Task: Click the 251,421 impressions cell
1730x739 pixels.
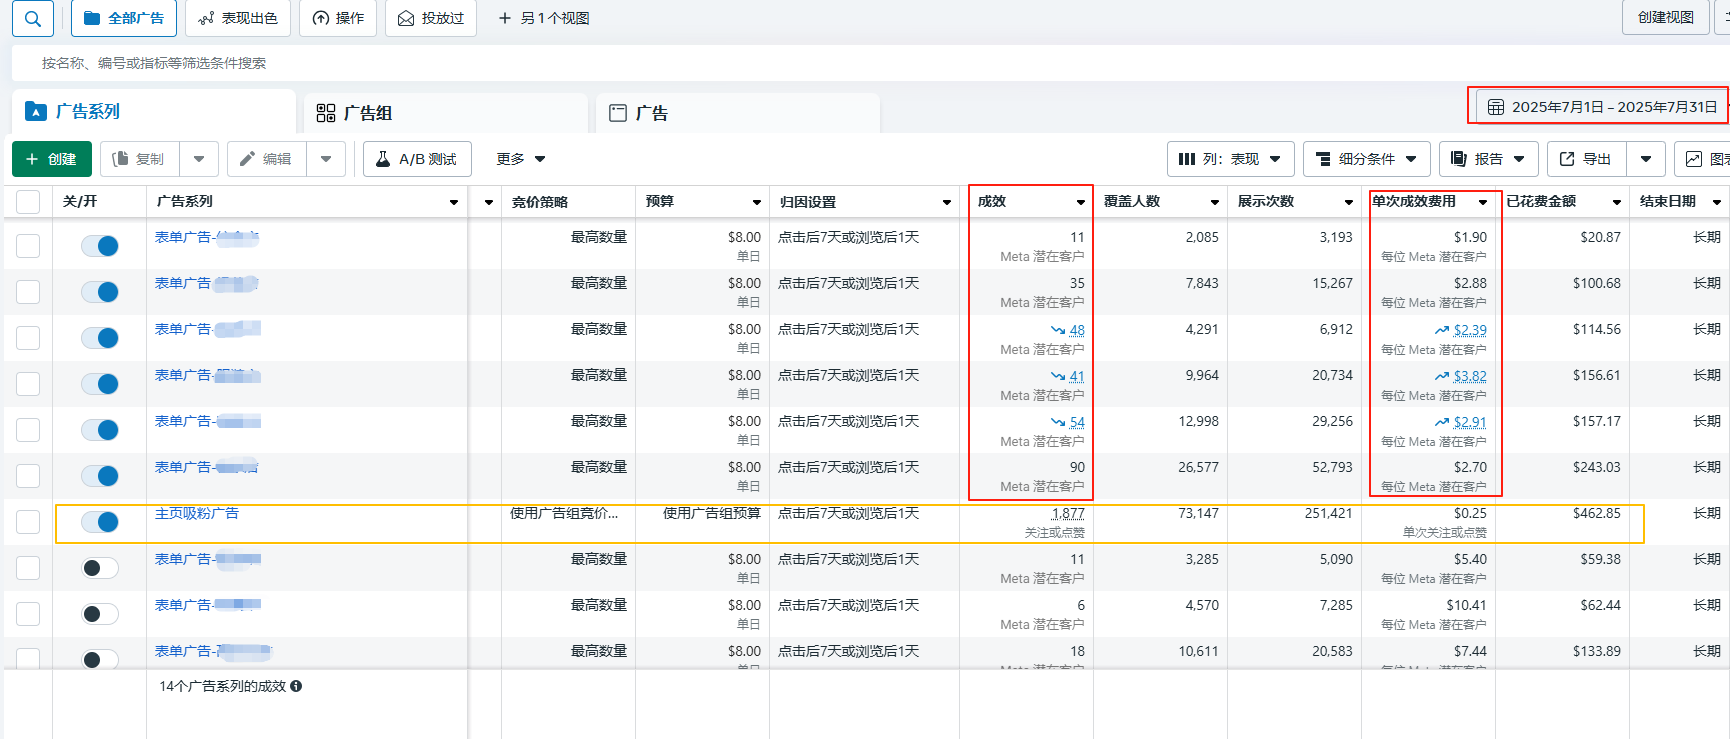Action: point(1328,513)
